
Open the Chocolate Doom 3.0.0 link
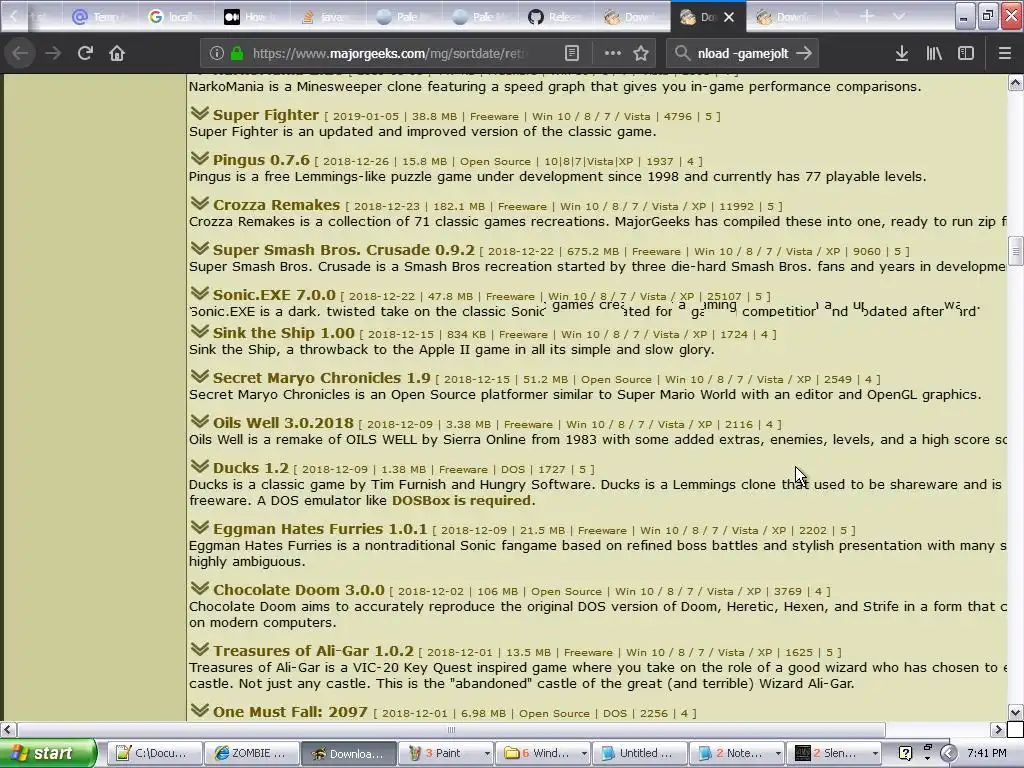(x=299, y=590)
